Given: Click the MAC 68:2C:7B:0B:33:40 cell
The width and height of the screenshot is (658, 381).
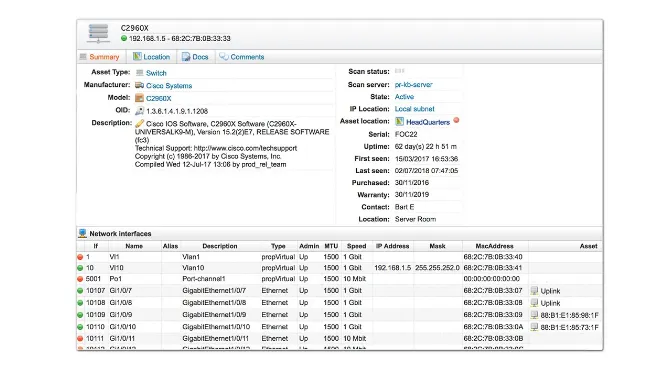Looking at the screenshot, I should [493, 257].
